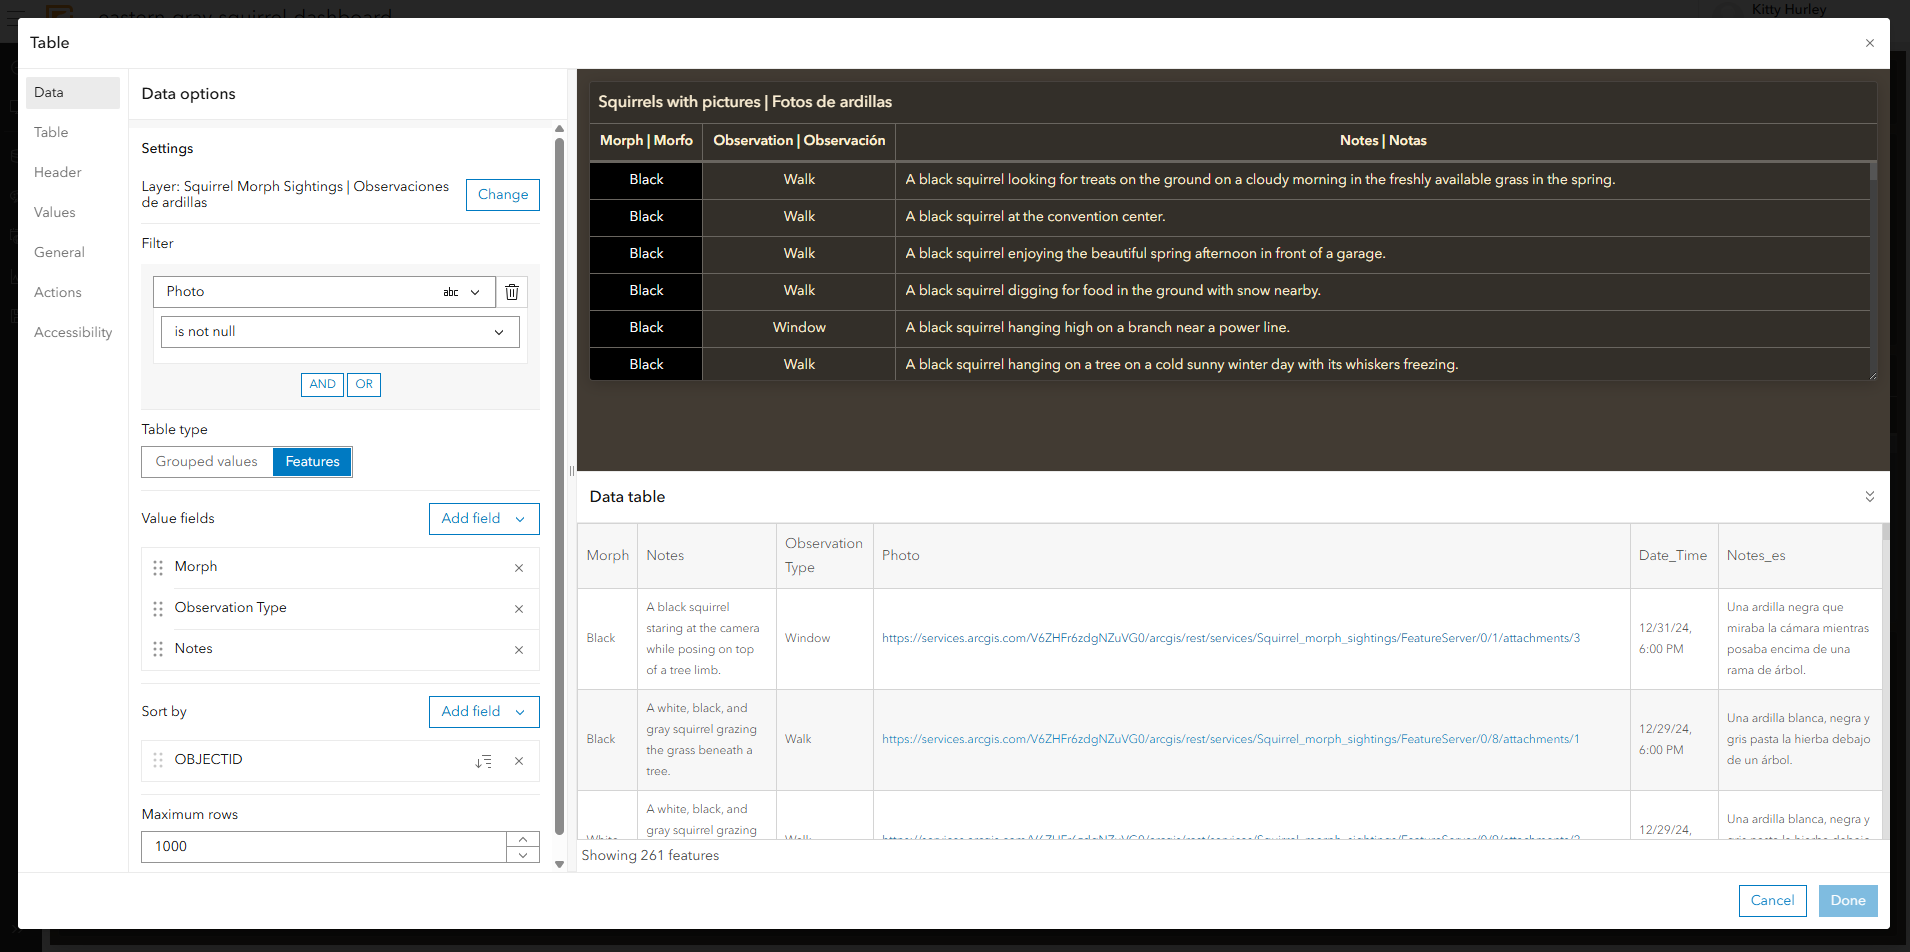Remove OBJECTID from Sort by
Image resolution: width=1910 pixels, height=952 pixels.
(x=519, y=761)
